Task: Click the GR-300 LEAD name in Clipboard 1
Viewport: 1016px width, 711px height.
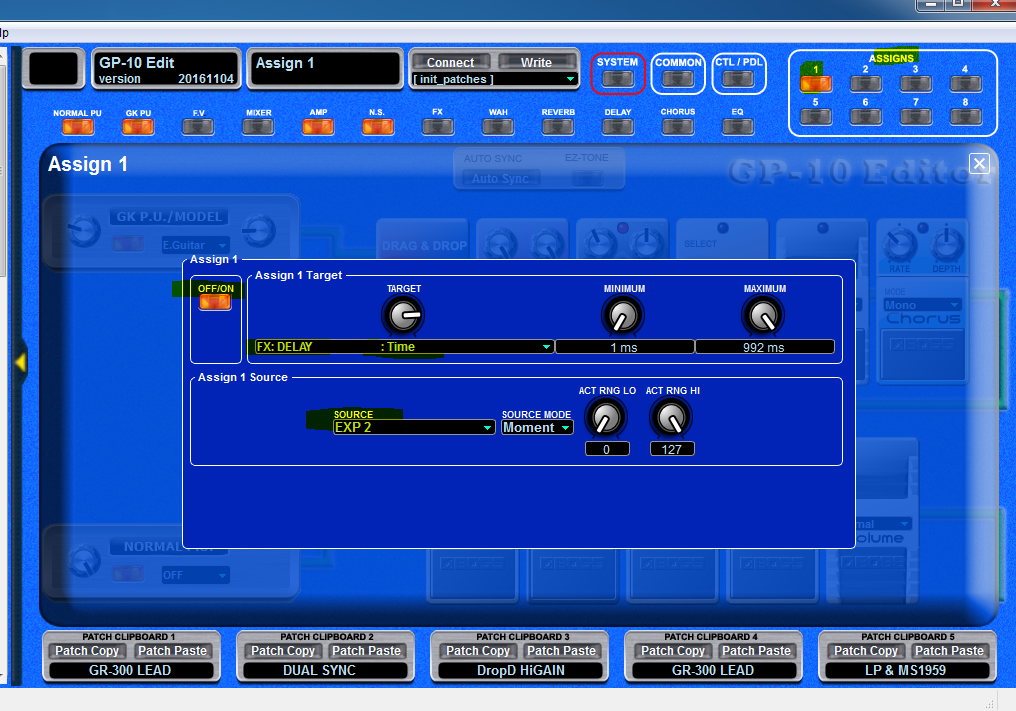Action: (x=132, y=670)
